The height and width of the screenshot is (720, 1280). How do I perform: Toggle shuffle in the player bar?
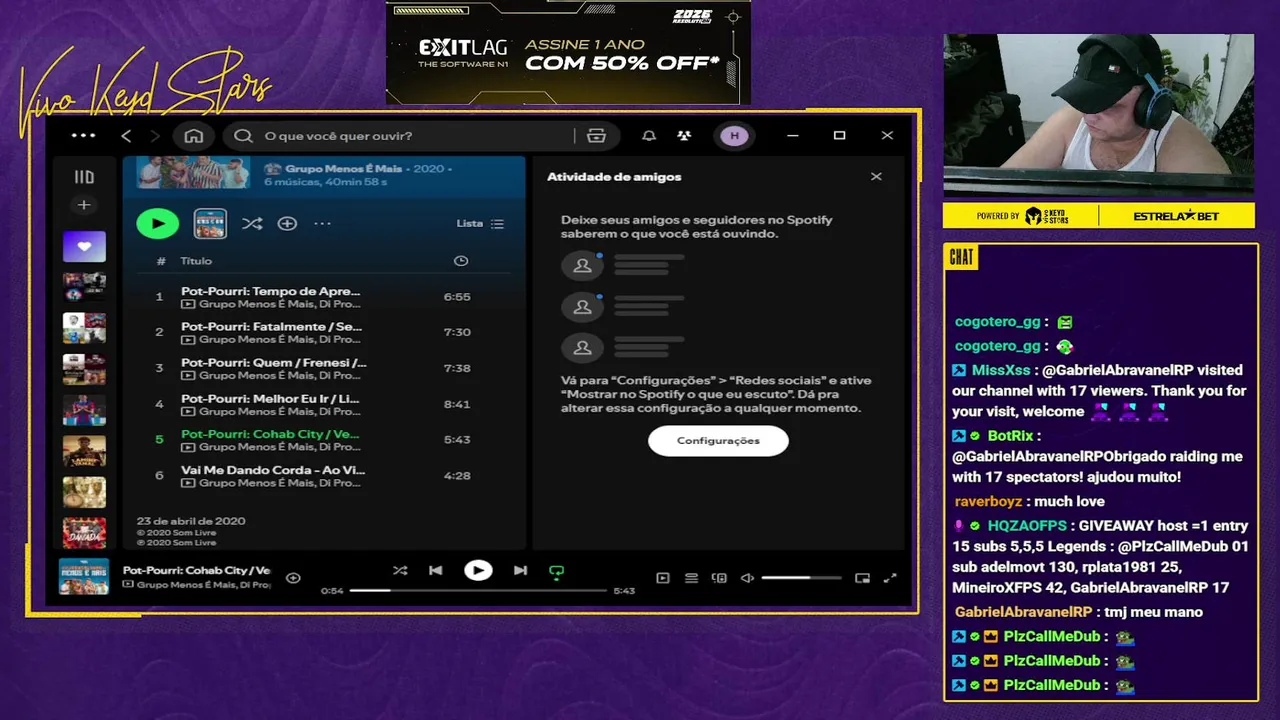click(x=400, y=571)
